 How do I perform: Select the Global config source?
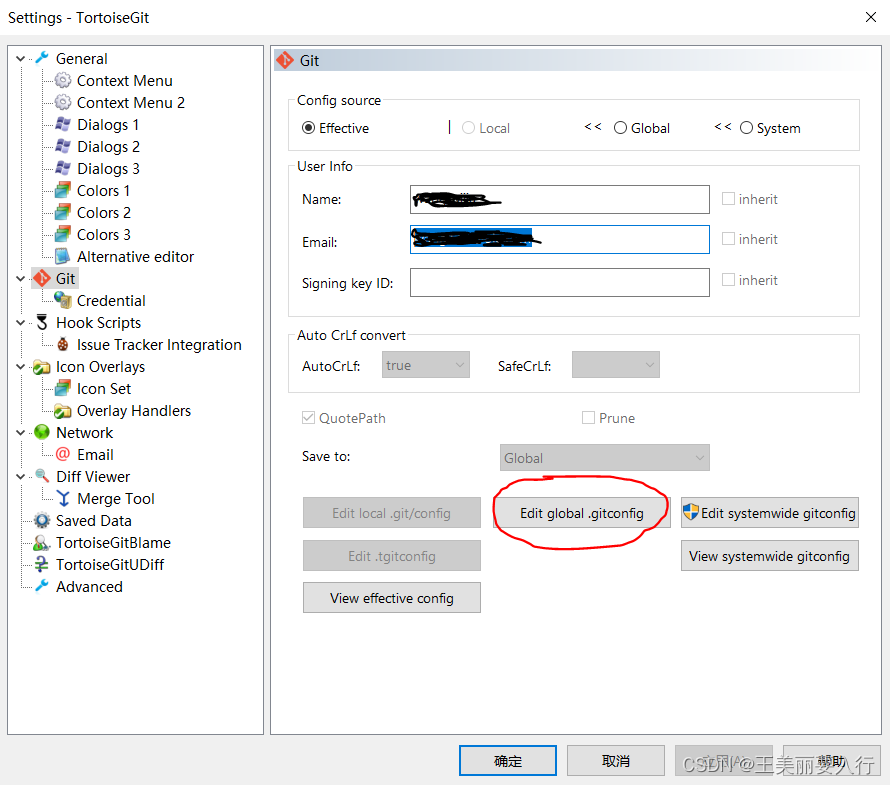[x=620, y=128]
